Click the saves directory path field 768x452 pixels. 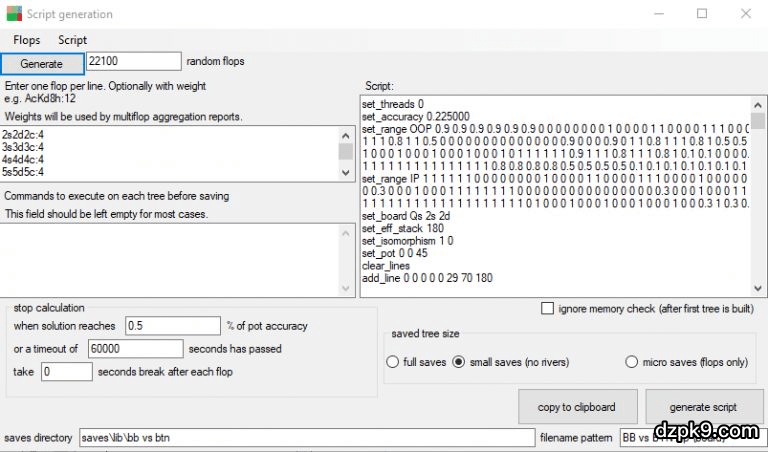(x=306, y=437)
